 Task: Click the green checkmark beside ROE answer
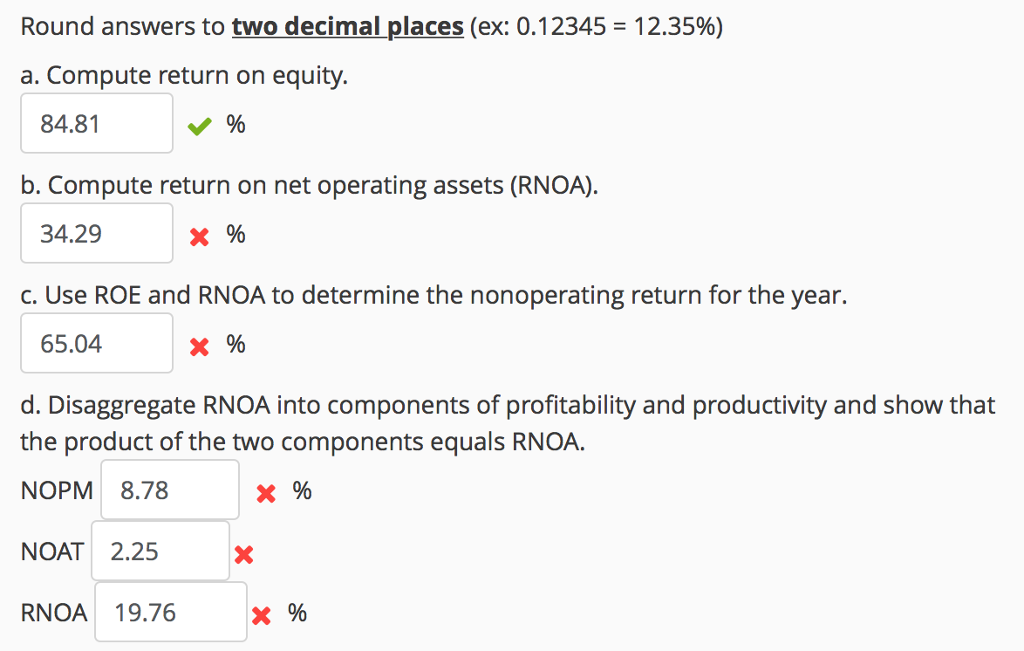click(x=198, y=125)
